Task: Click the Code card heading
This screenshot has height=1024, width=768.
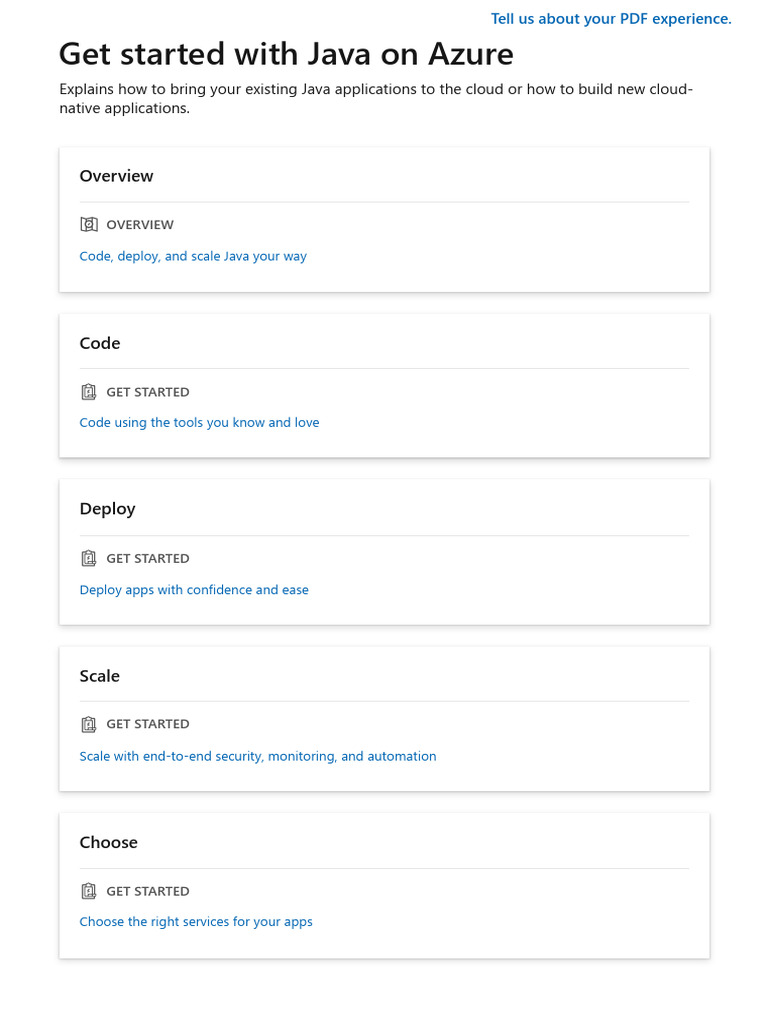Action: click(100, 343)
